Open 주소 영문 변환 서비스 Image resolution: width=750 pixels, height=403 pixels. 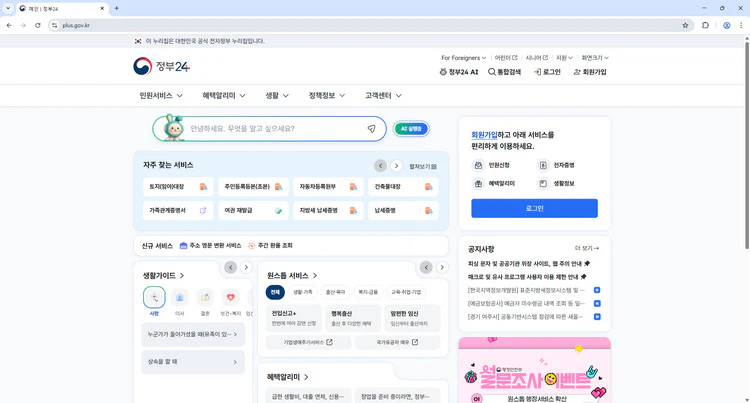click(210, 246)
